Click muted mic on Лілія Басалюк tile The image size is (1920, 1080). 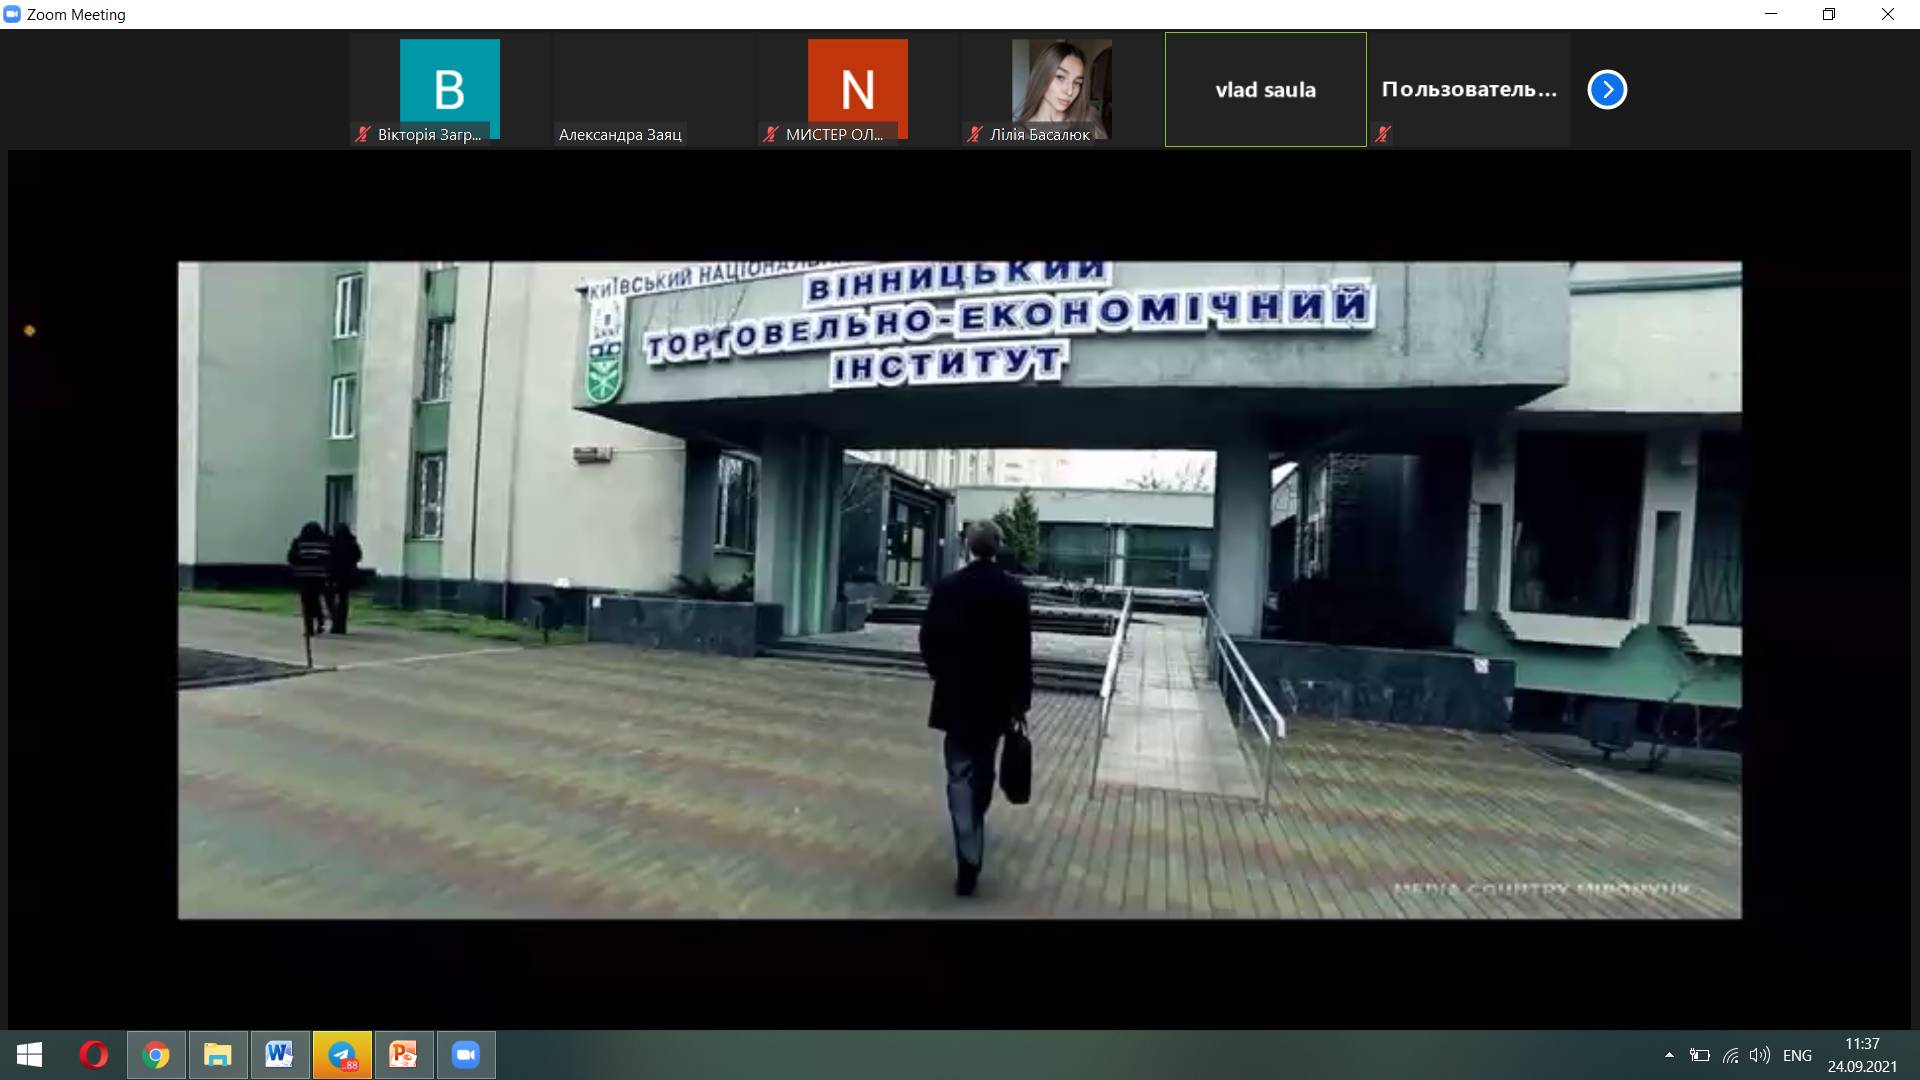(975, 134)
